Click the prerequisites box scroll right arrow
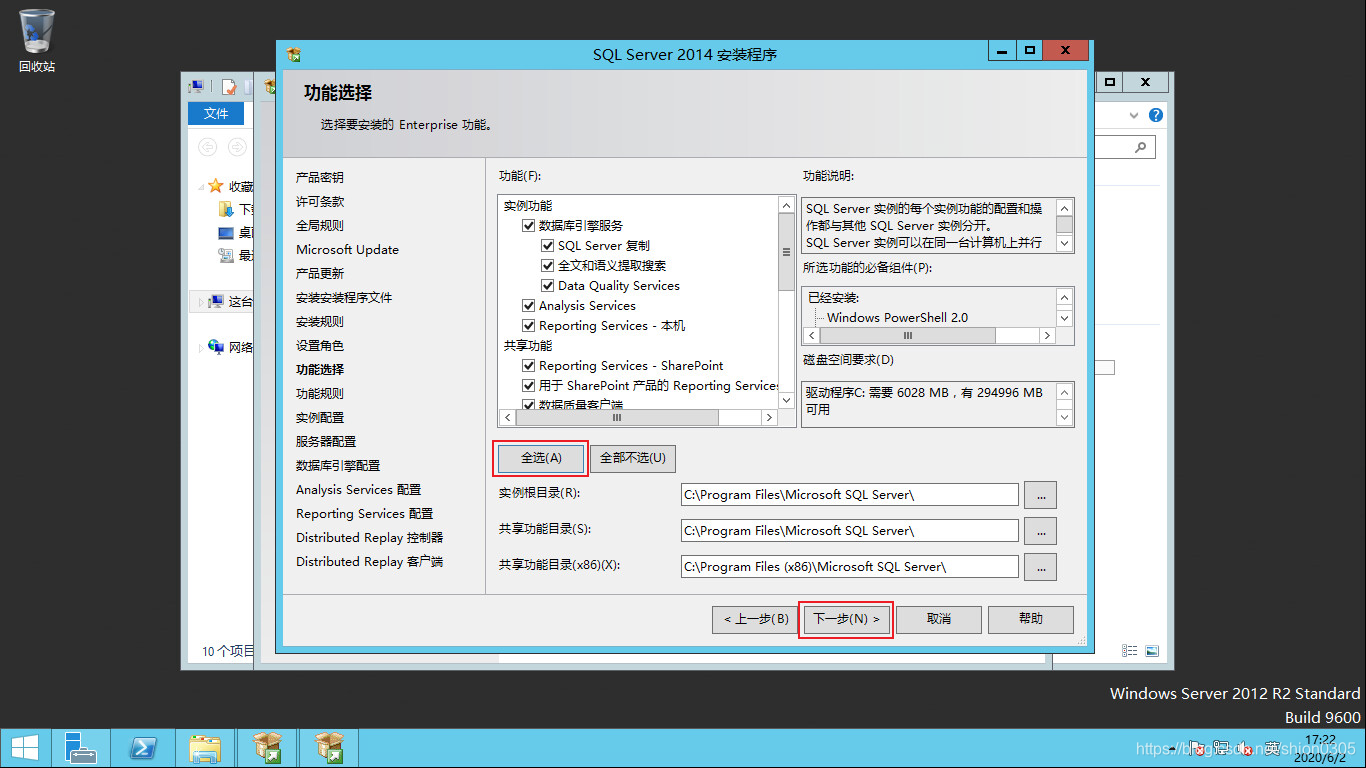Viewport: 1366px width, 768px height. [x=1048, y=336]
